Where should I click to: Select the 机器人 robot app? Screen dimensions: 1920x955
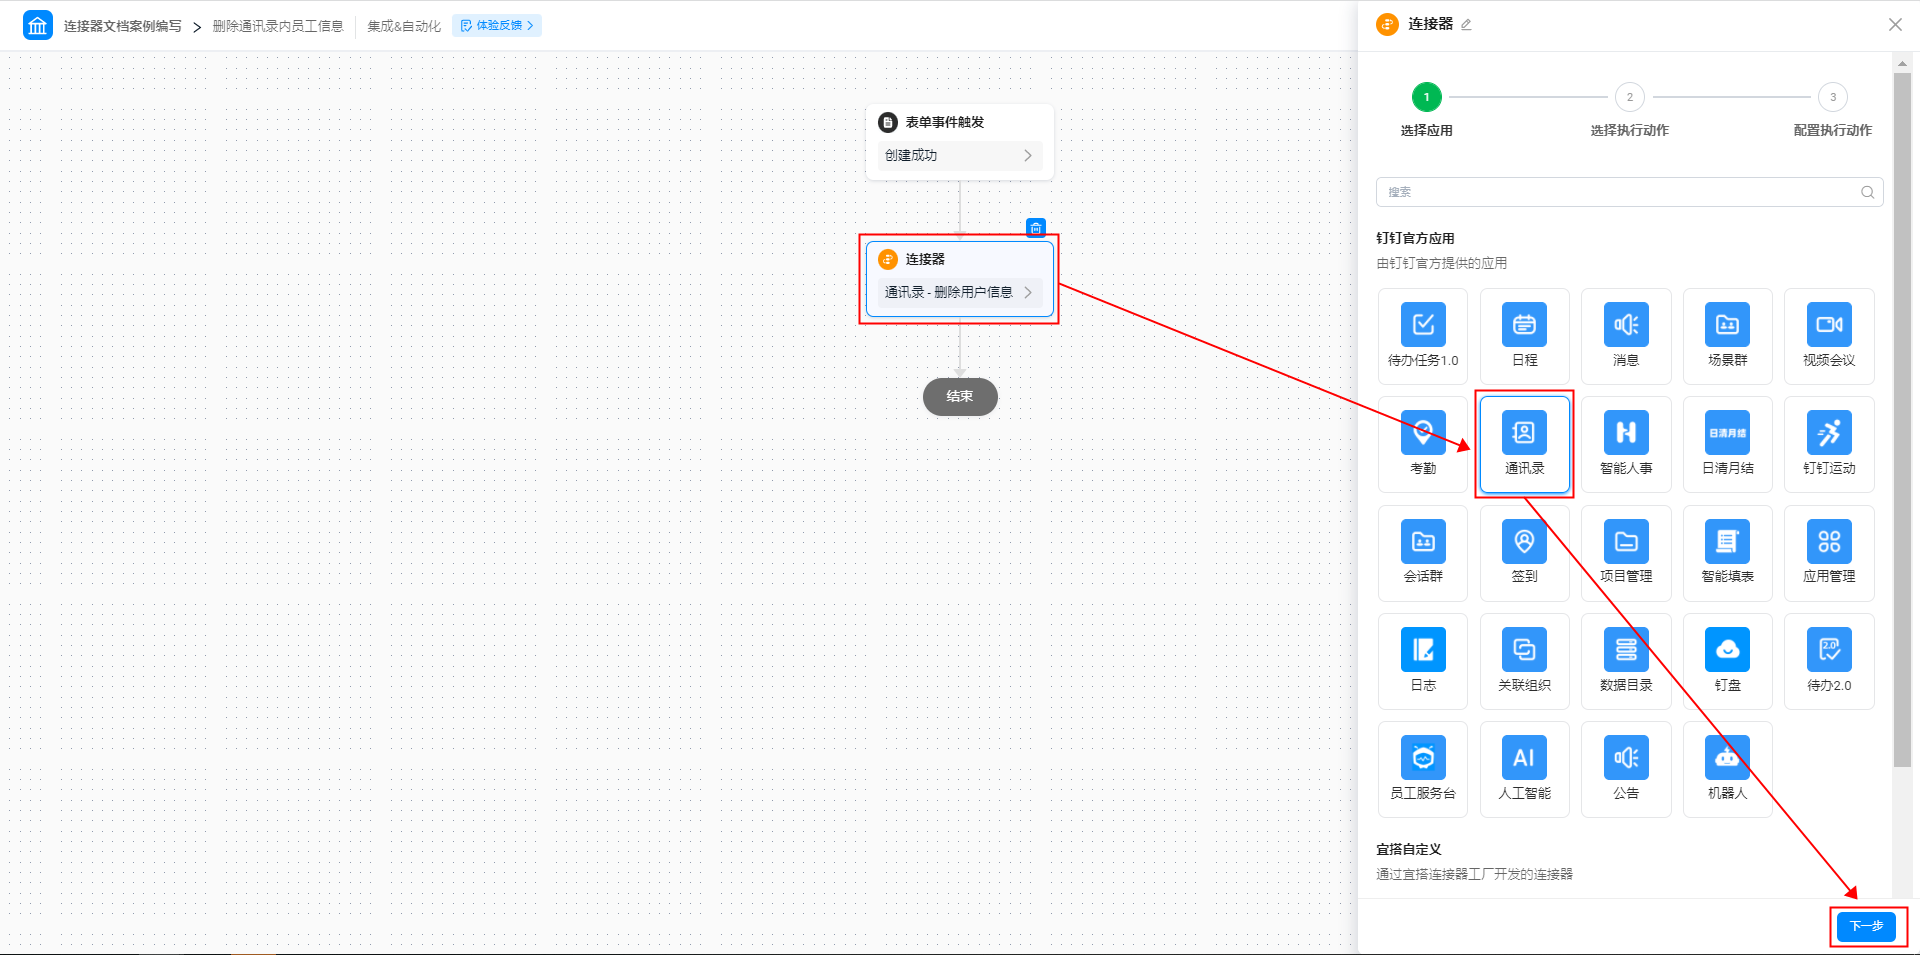pyautogui.click(x=1727, y=769)
